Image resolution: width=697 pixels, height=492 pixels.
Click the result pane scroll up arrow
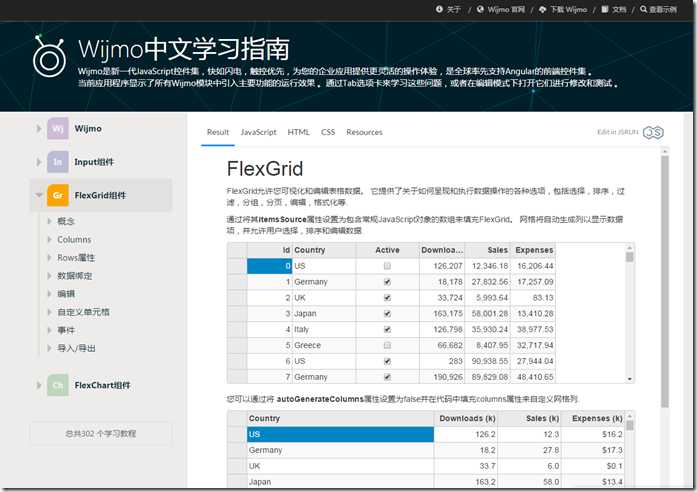(x=665, y=152)
